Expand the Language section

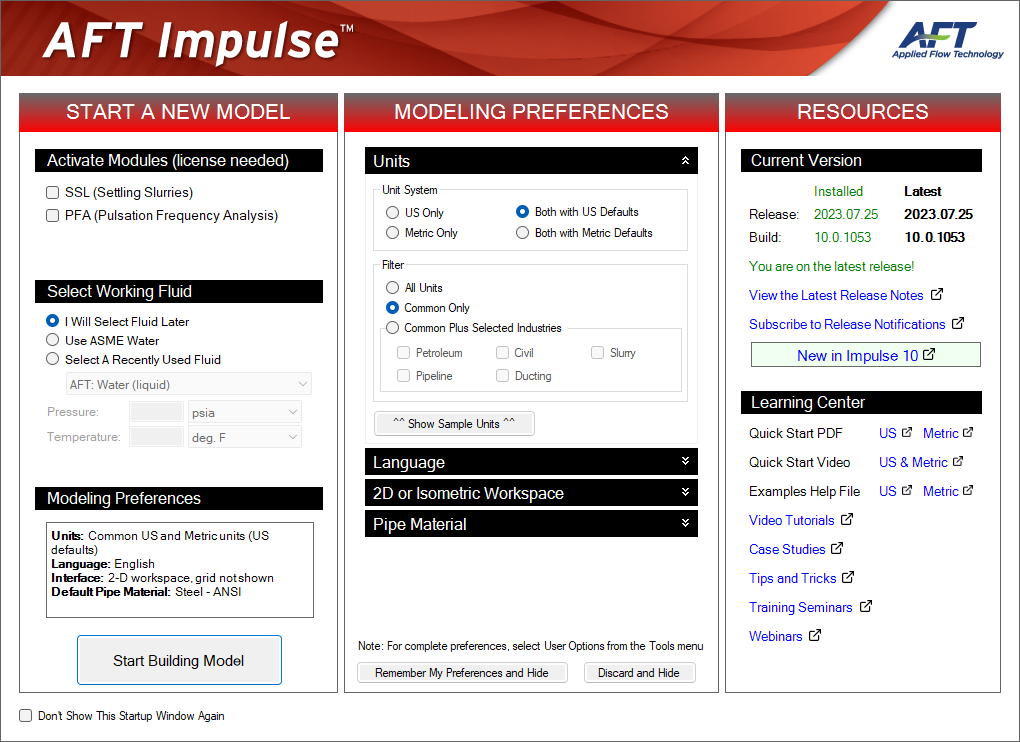tap(685, 461)
